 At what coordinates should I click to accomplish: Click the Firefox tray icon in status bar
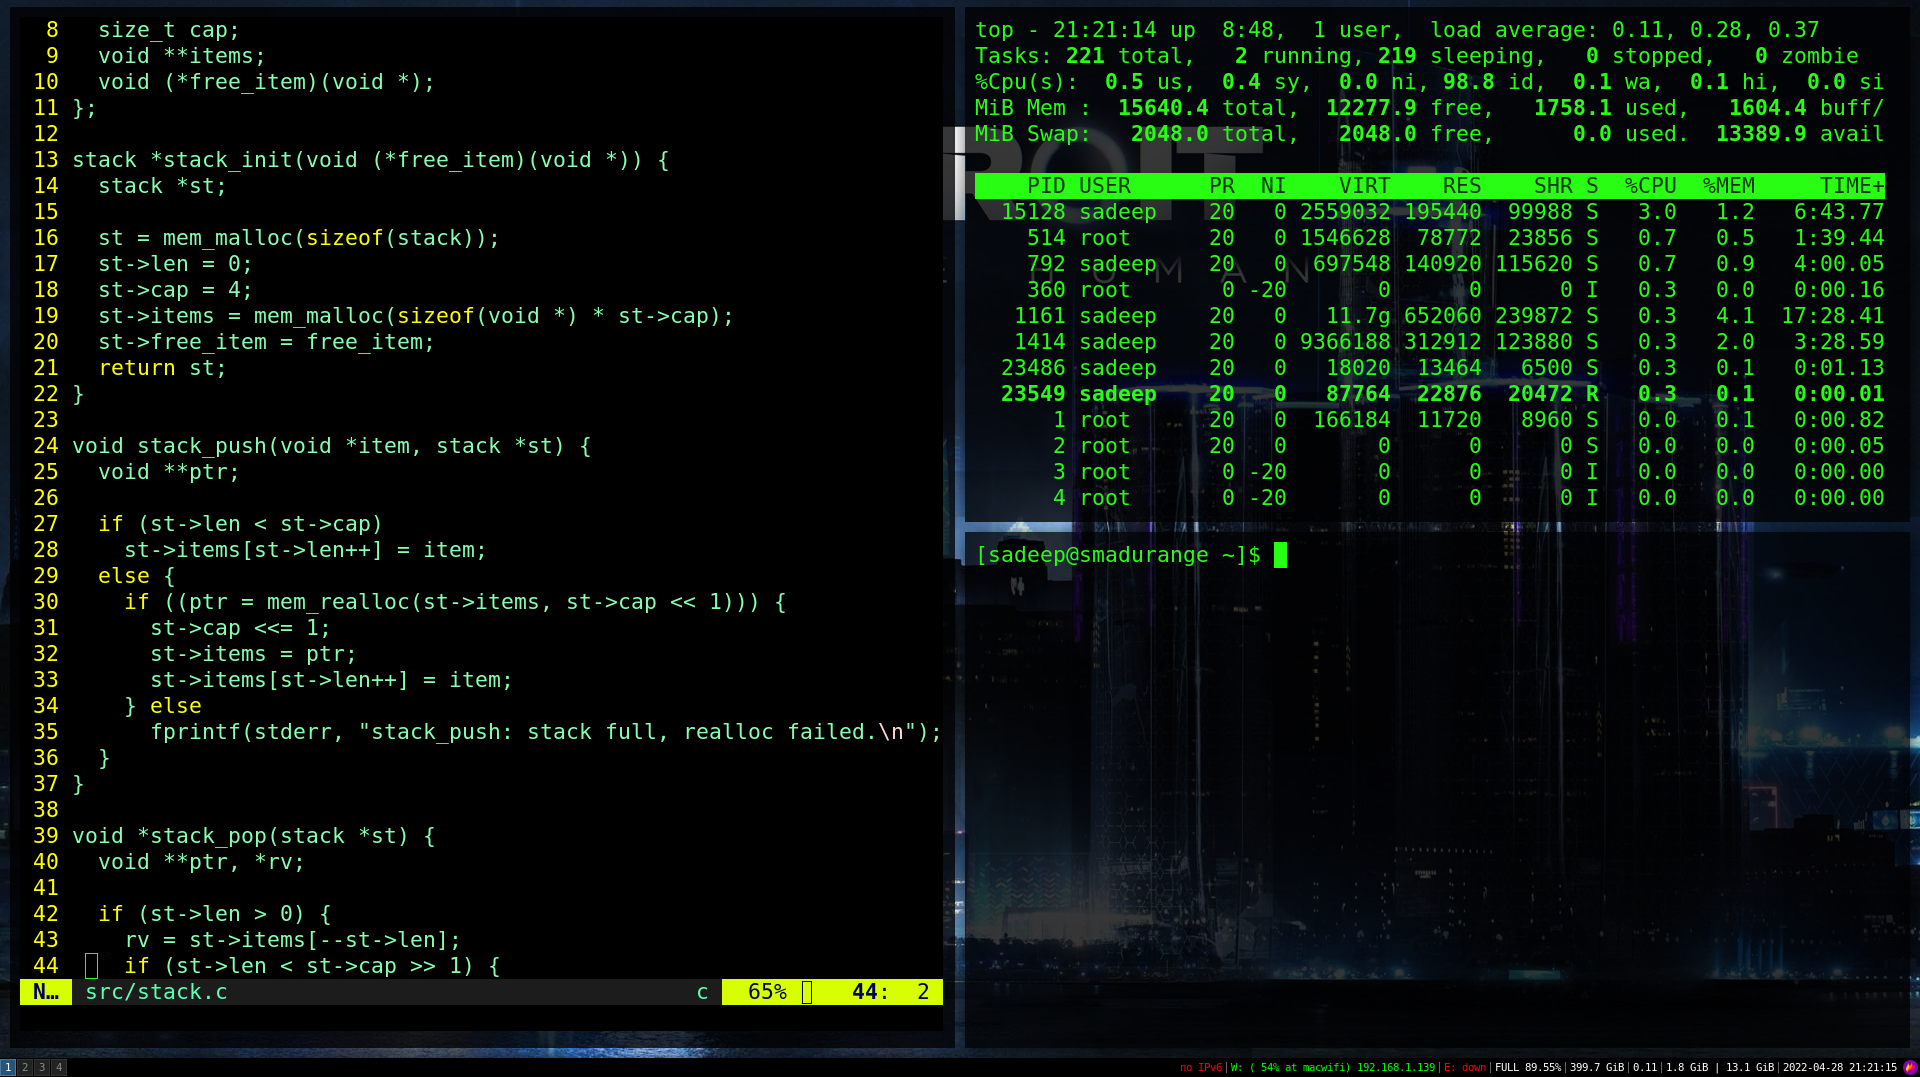1909,1067
